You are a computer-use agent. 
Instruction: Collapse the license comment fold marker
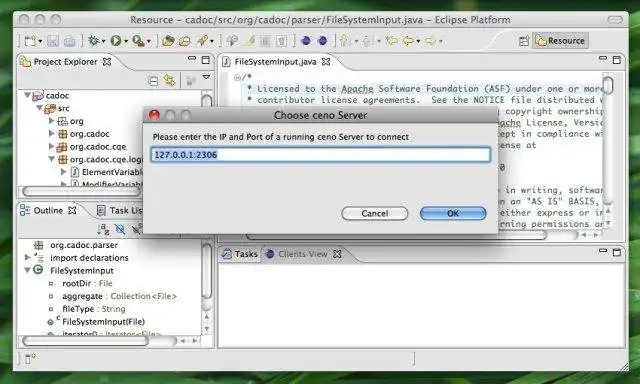pos(237,77)
